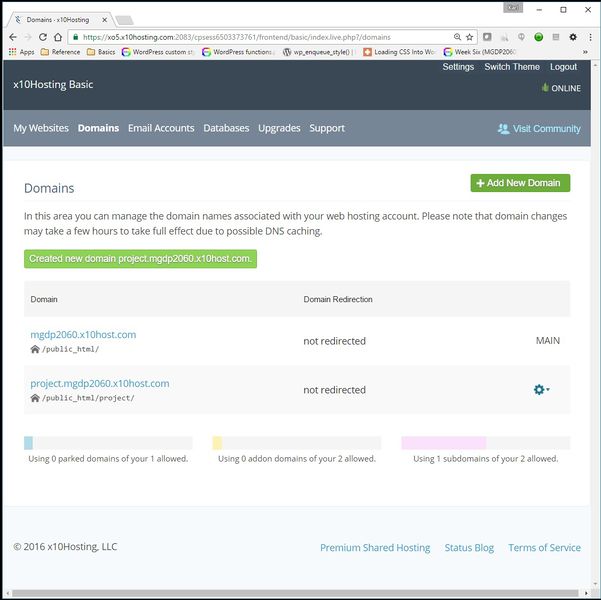This screenshot has height=600, width=601.
Task: Click x10Hosting Basic header title
Action: [53, 84]
